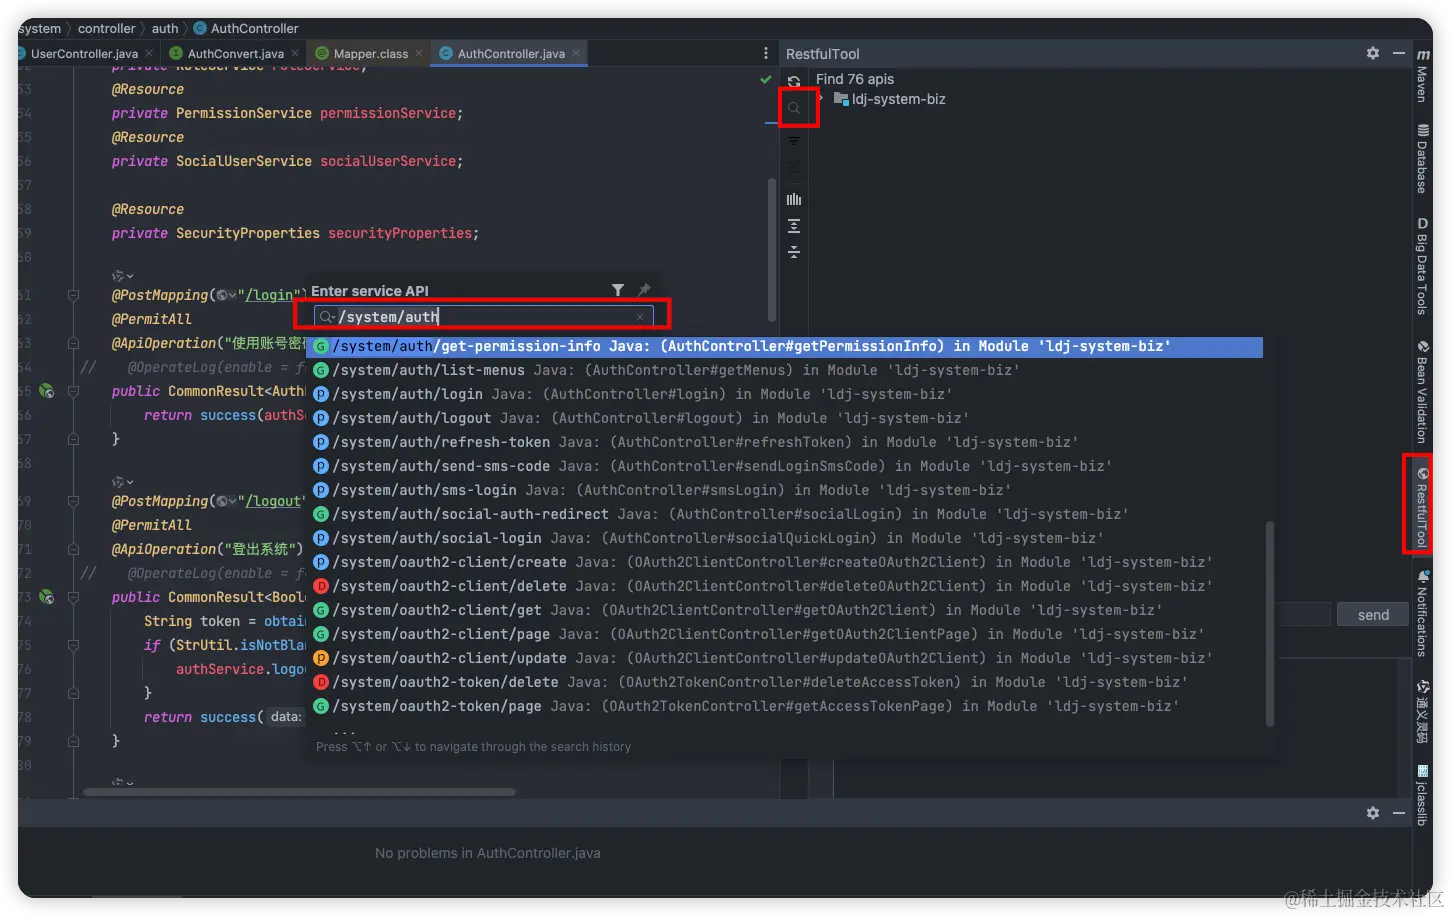Screen dimensions: 1451x916
Task: Click 'auth' in the breadcrumb path
Action: pos(165,28)
